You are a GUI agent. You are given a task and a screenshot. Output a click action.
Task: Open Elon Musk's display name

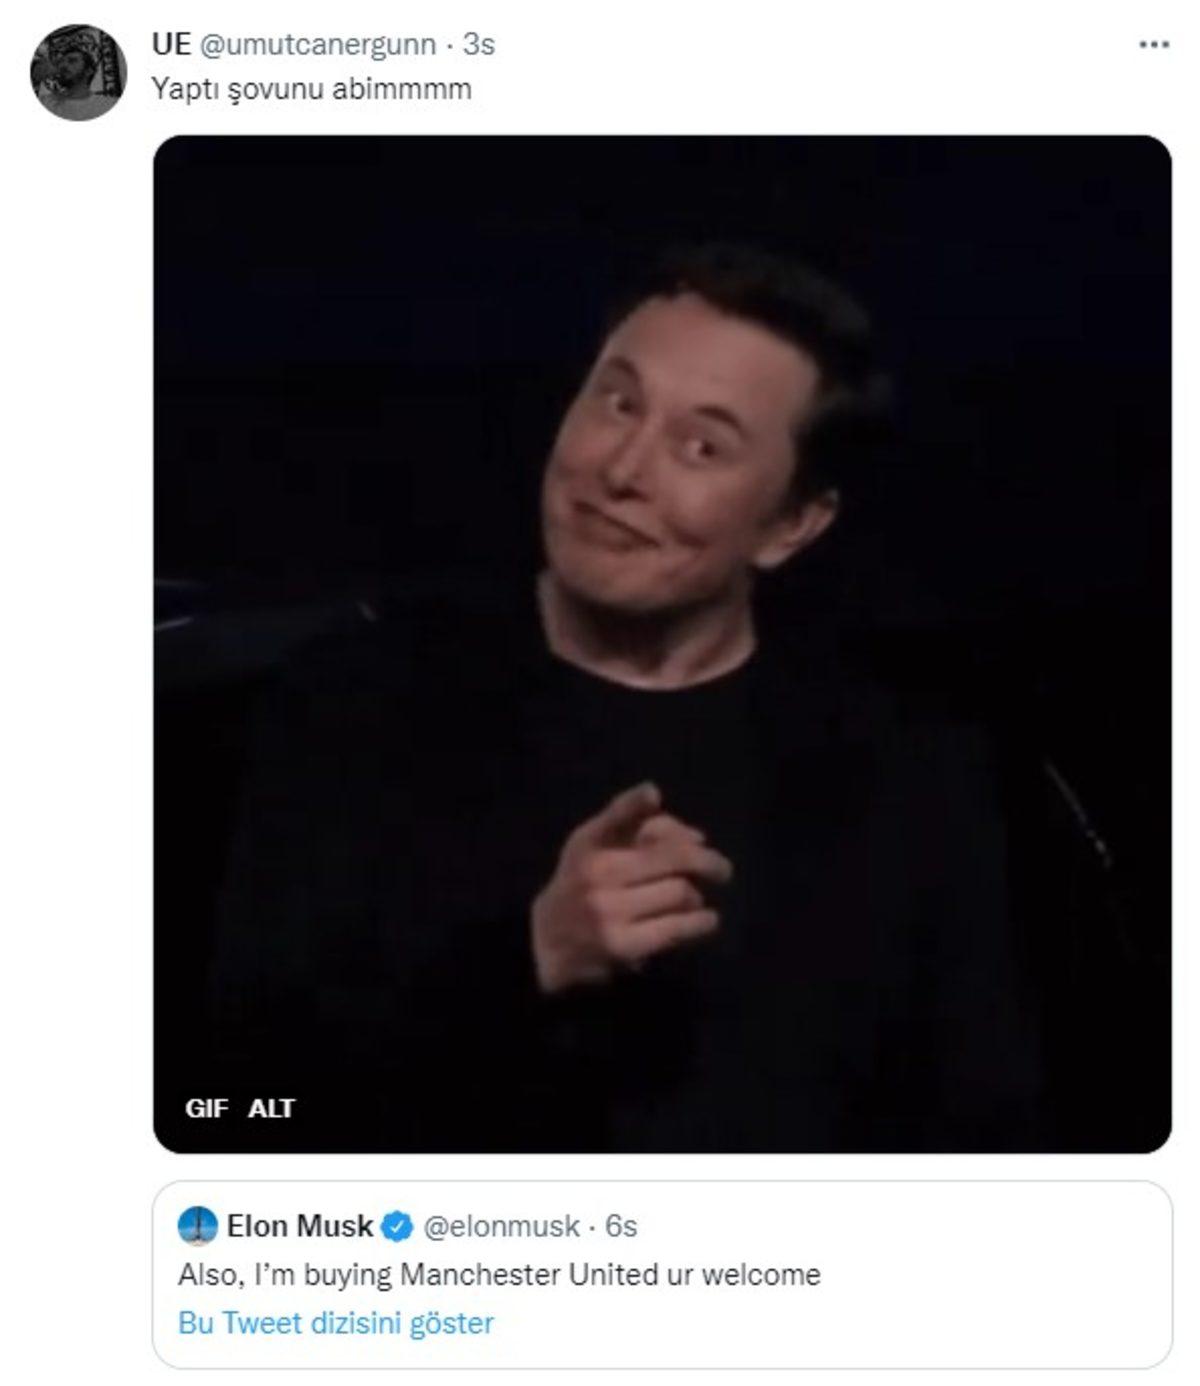pos(300,1223)
